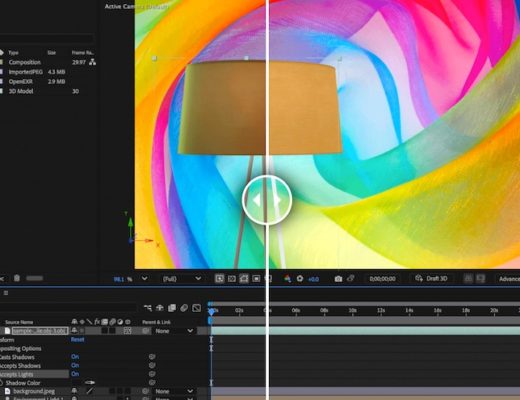Open the parent None dropdown for background.jpeg
This screenshot has width=520, height=400.
(x=174, y=391)
